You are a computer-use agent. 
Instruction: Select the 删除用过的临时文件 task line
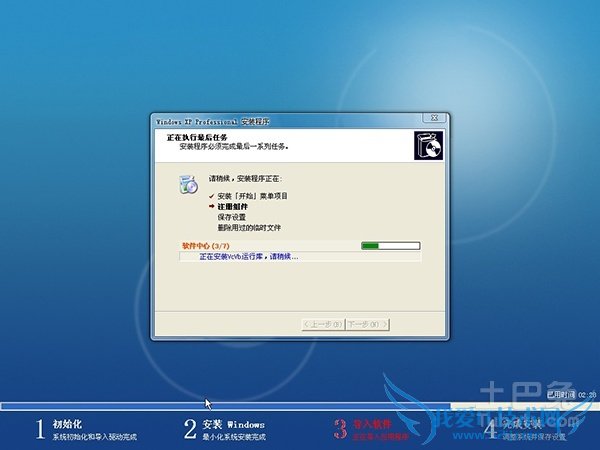pos(249,228)
